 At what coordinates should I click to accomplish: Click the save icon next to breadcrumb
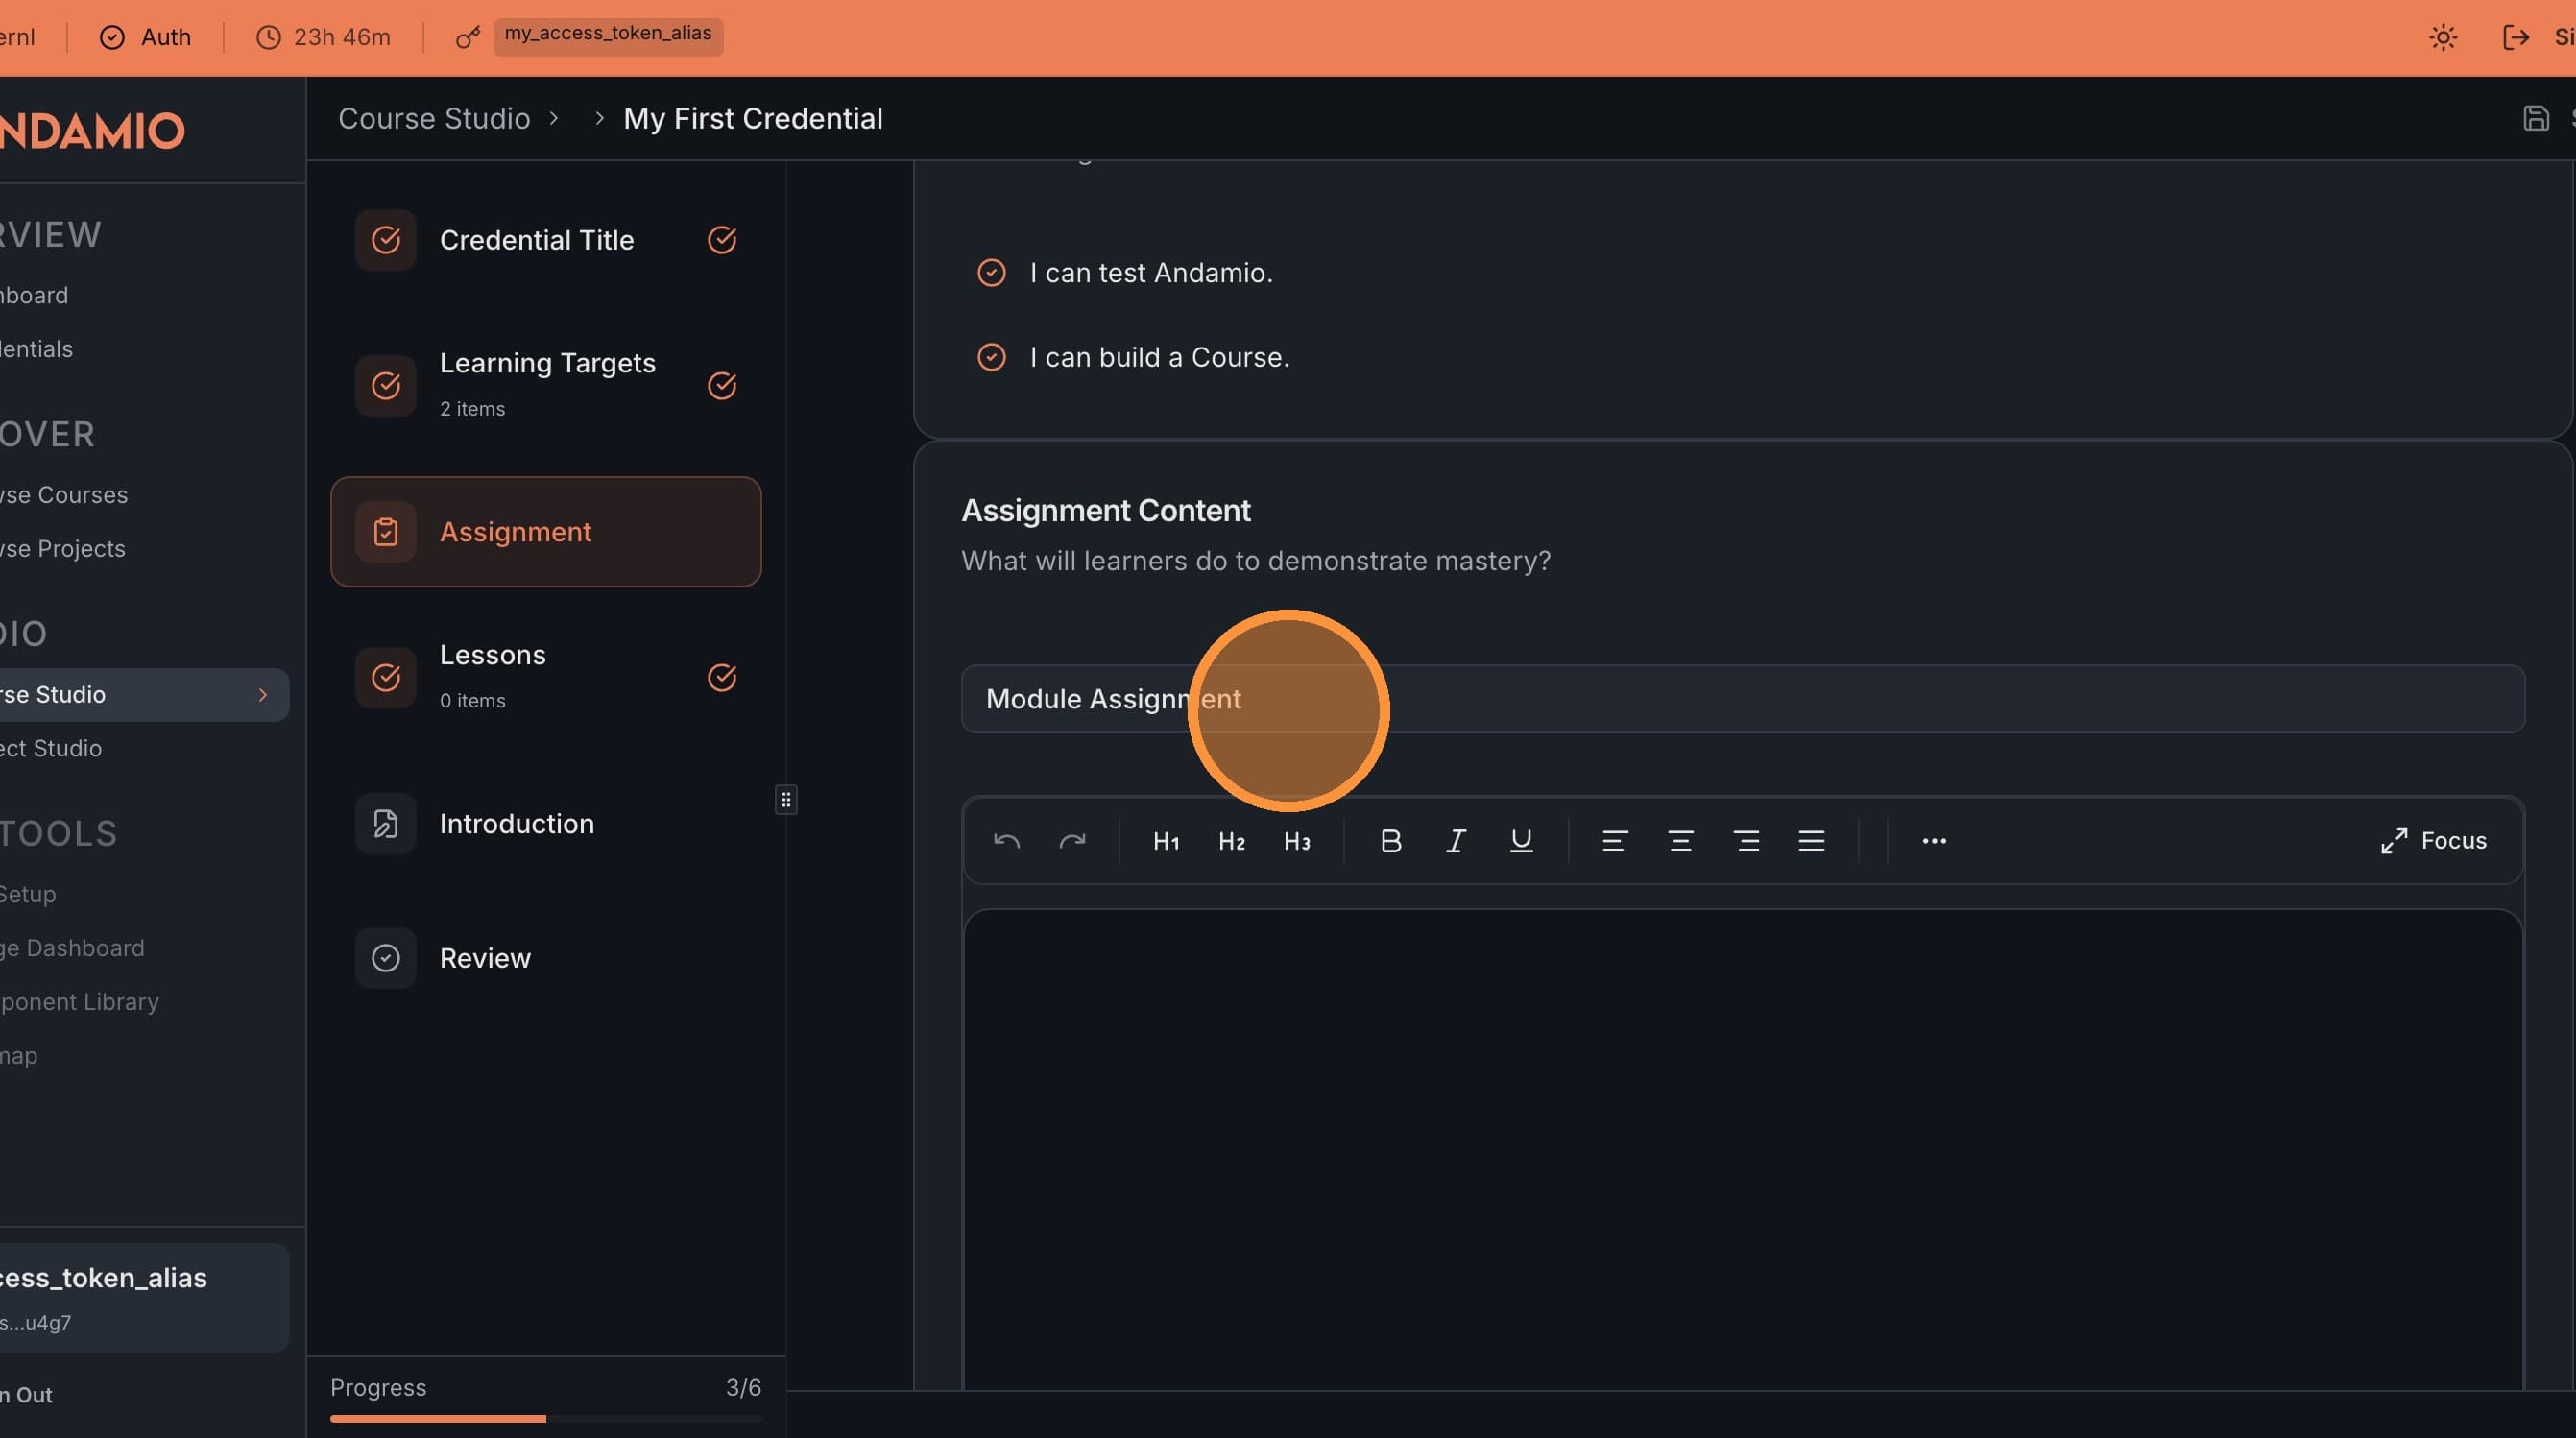coord(2537,118)
